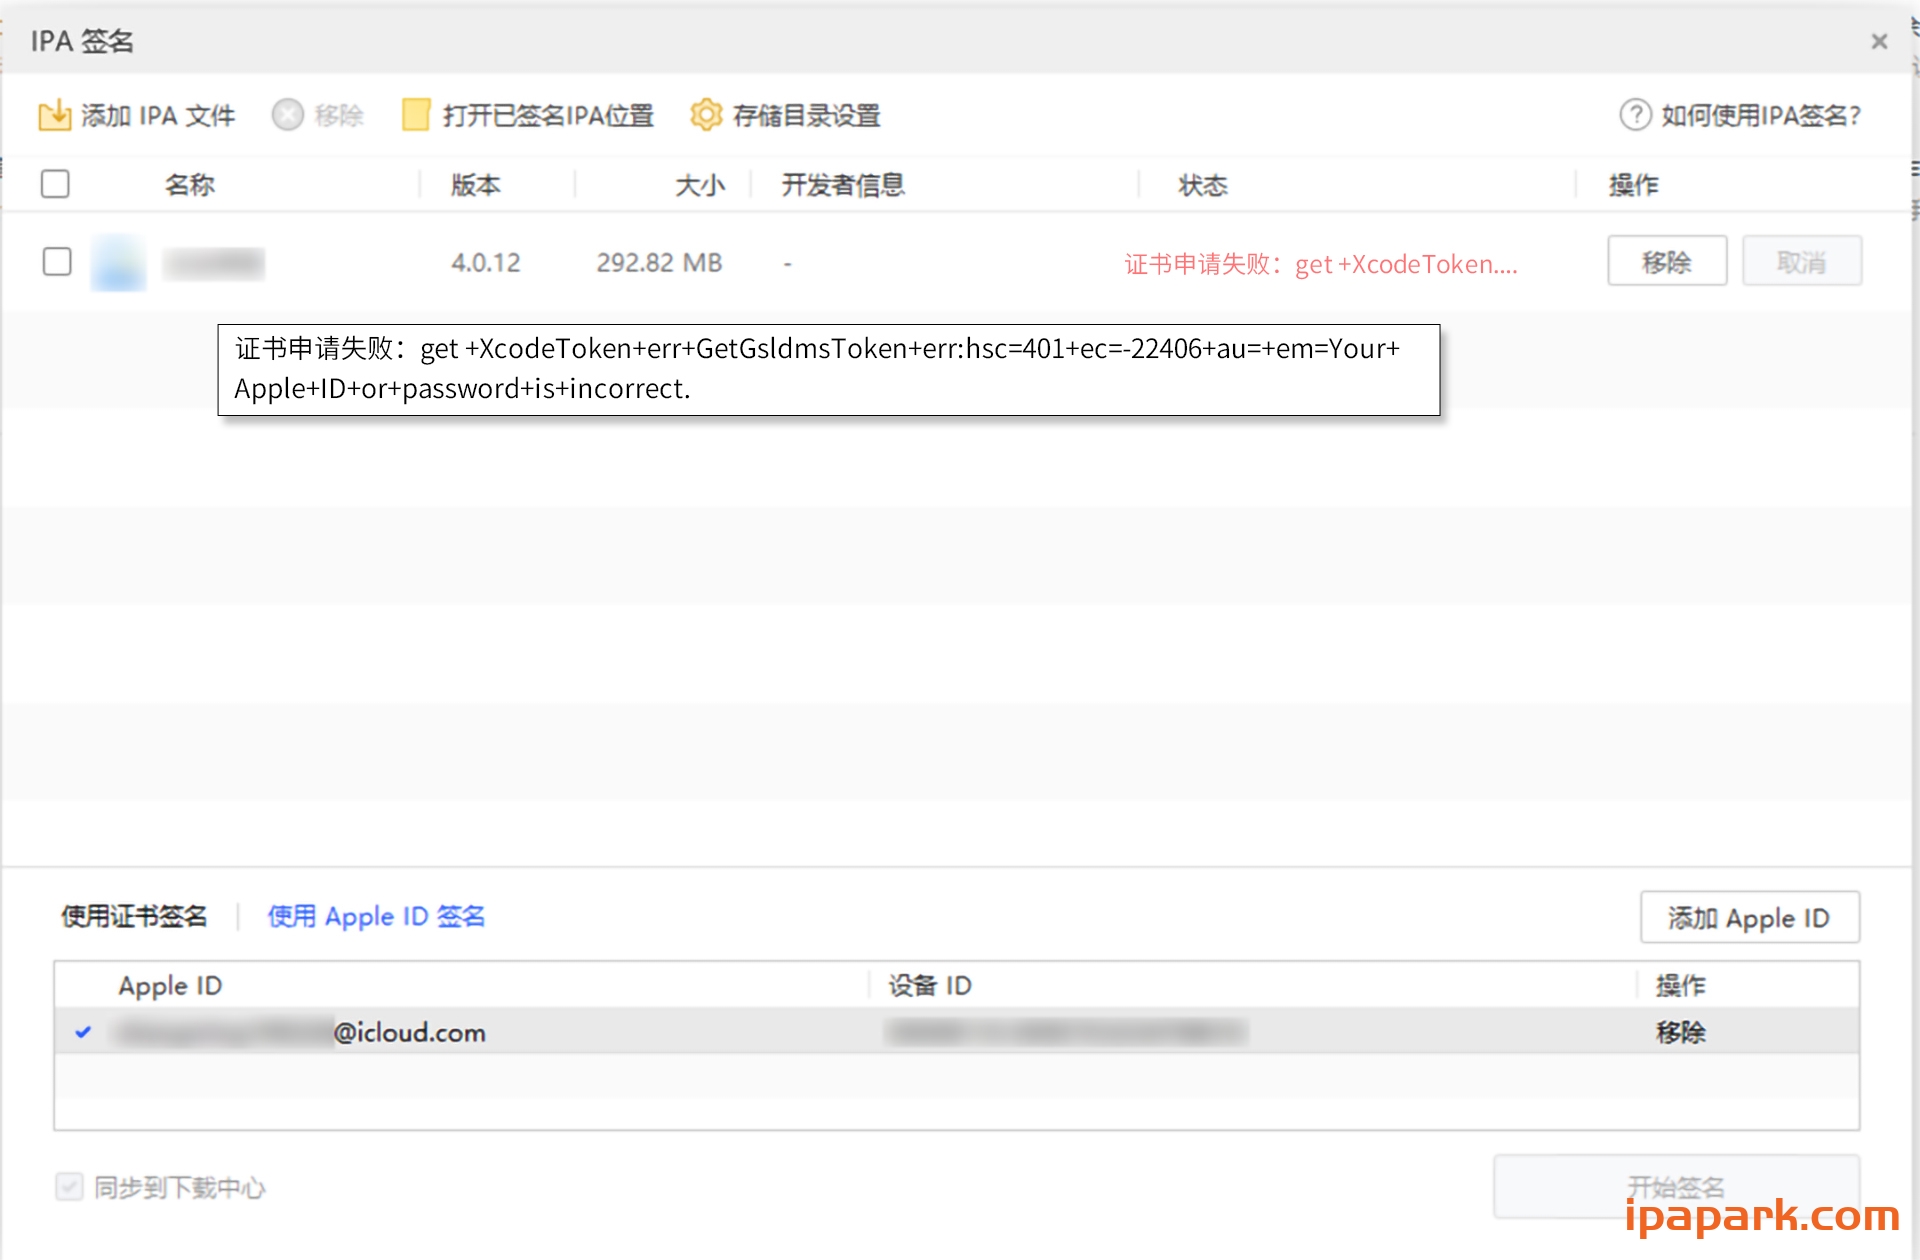The width and height of the screenshot is (1920, 1260).
Task: Click the 添加 Apple ID button
Action: 1749,917
